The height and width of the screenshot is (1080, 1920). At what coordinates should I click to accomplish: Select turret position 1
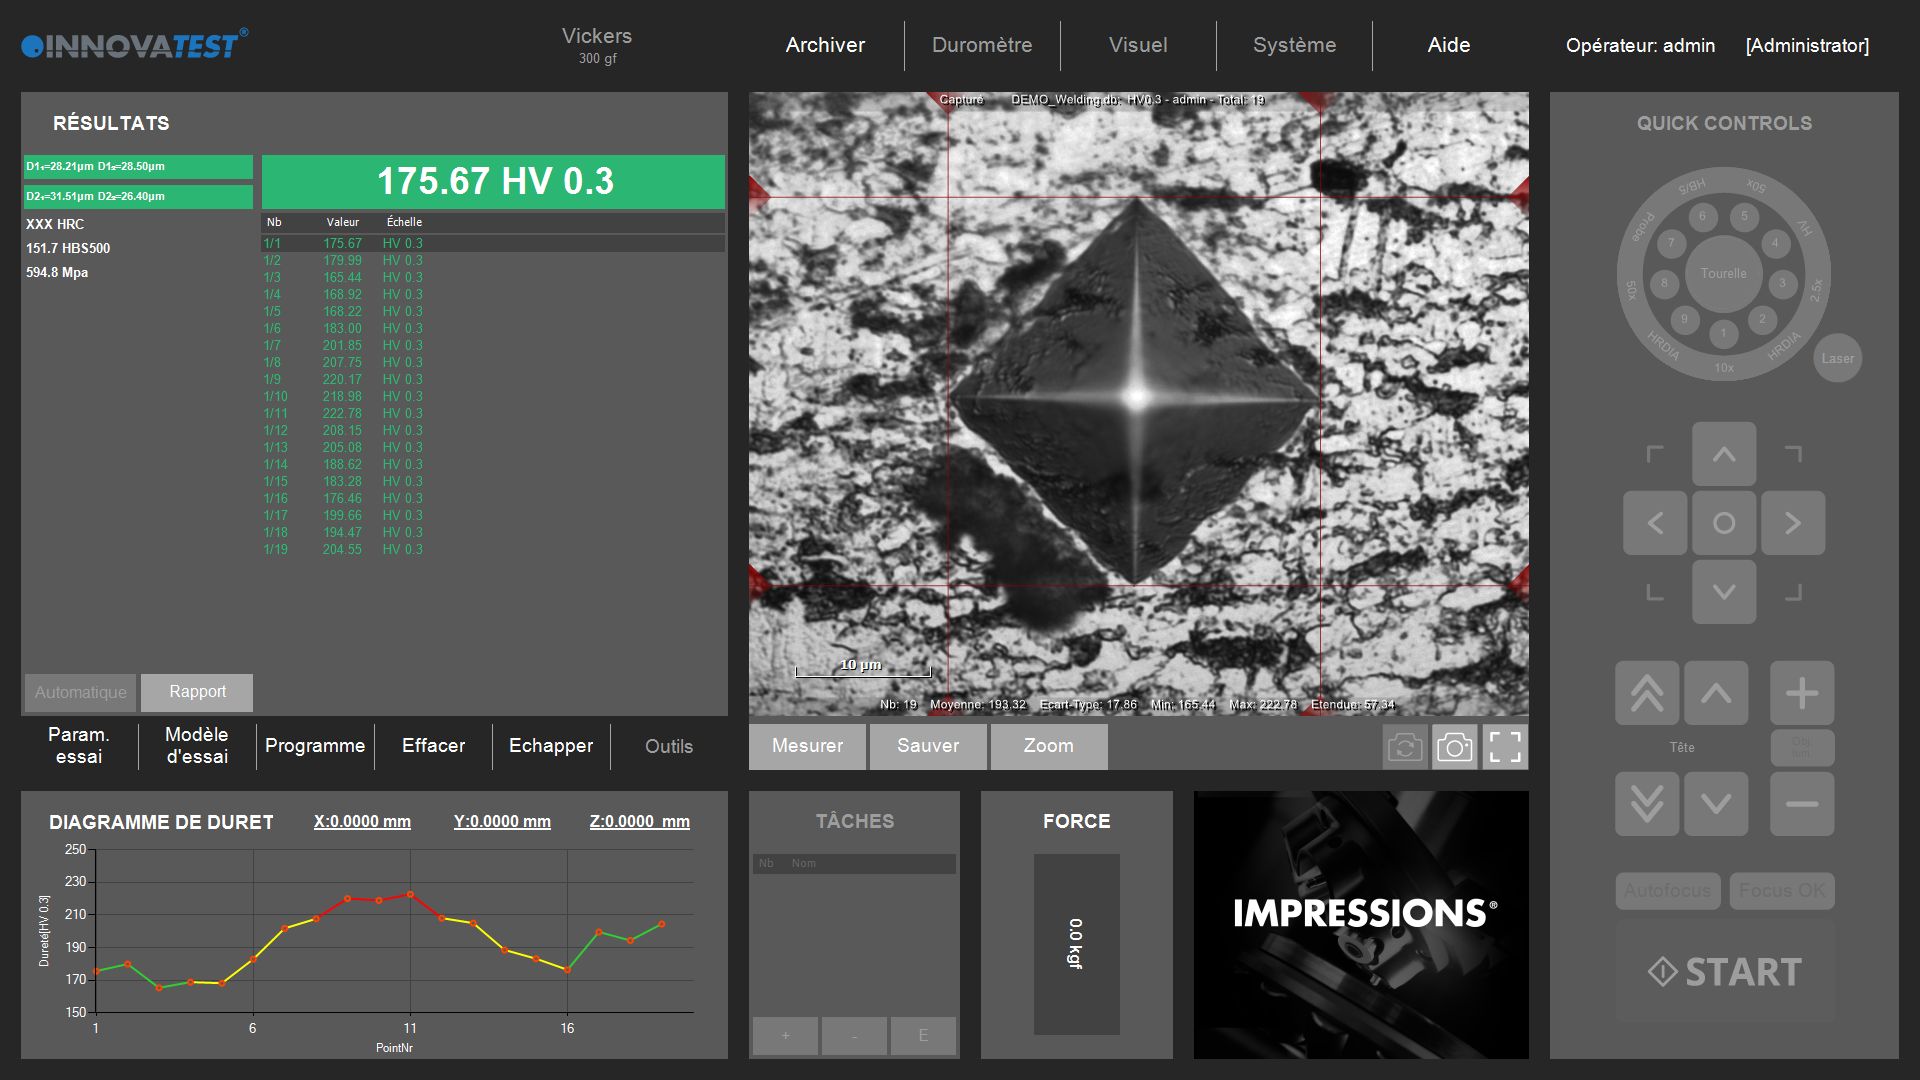pos(1723,333)
